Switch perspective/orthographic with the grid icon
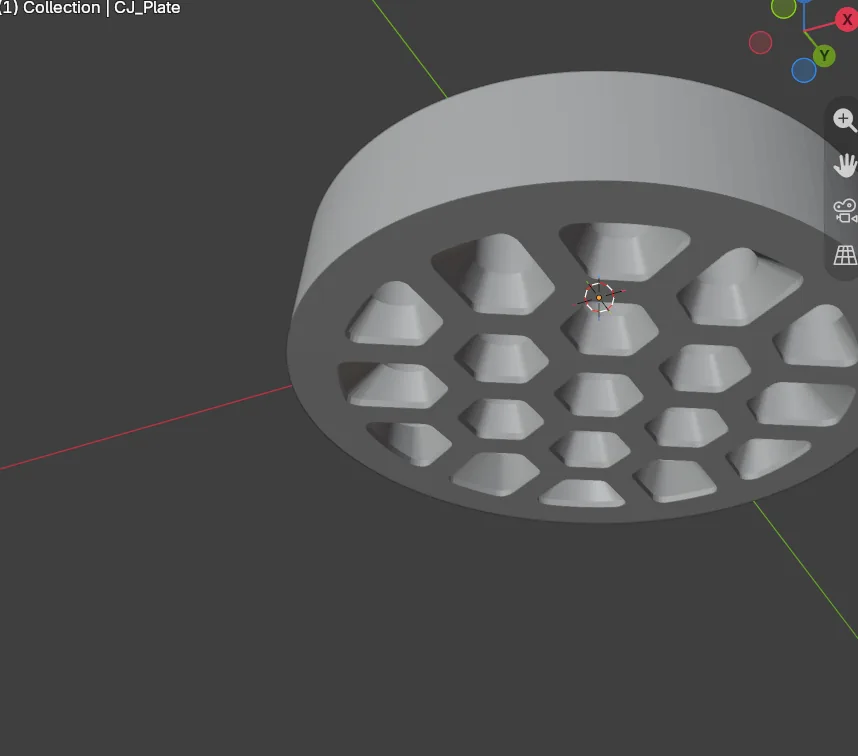The image size is (858, 756). [844, 255]
